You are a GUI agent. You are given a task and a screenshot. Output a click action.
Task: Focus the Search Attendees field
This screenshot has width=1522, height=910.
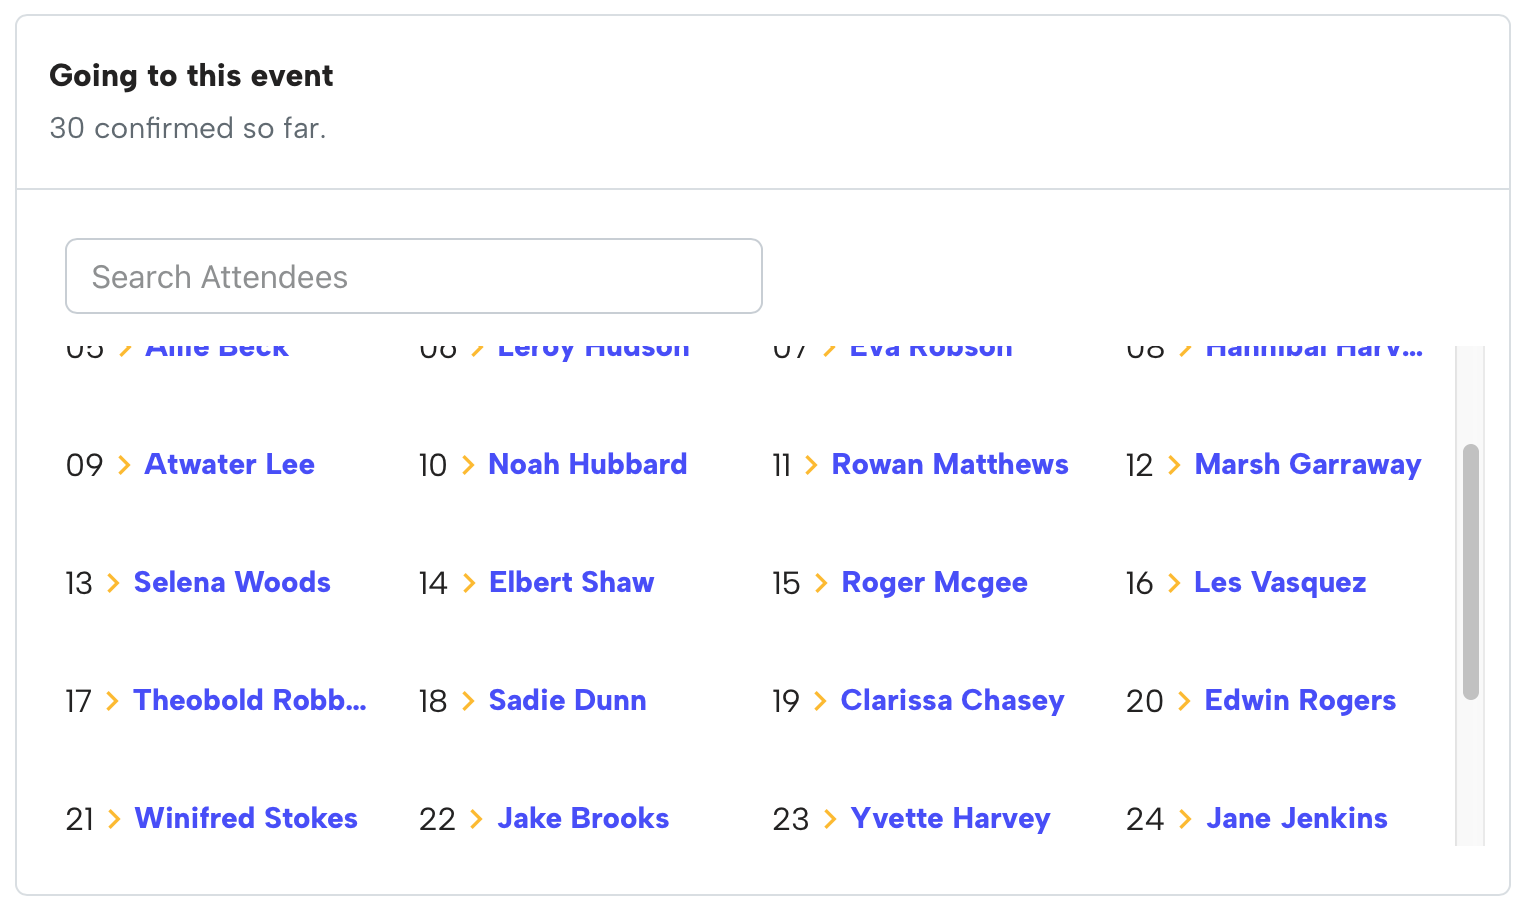[x=414, y=276]
